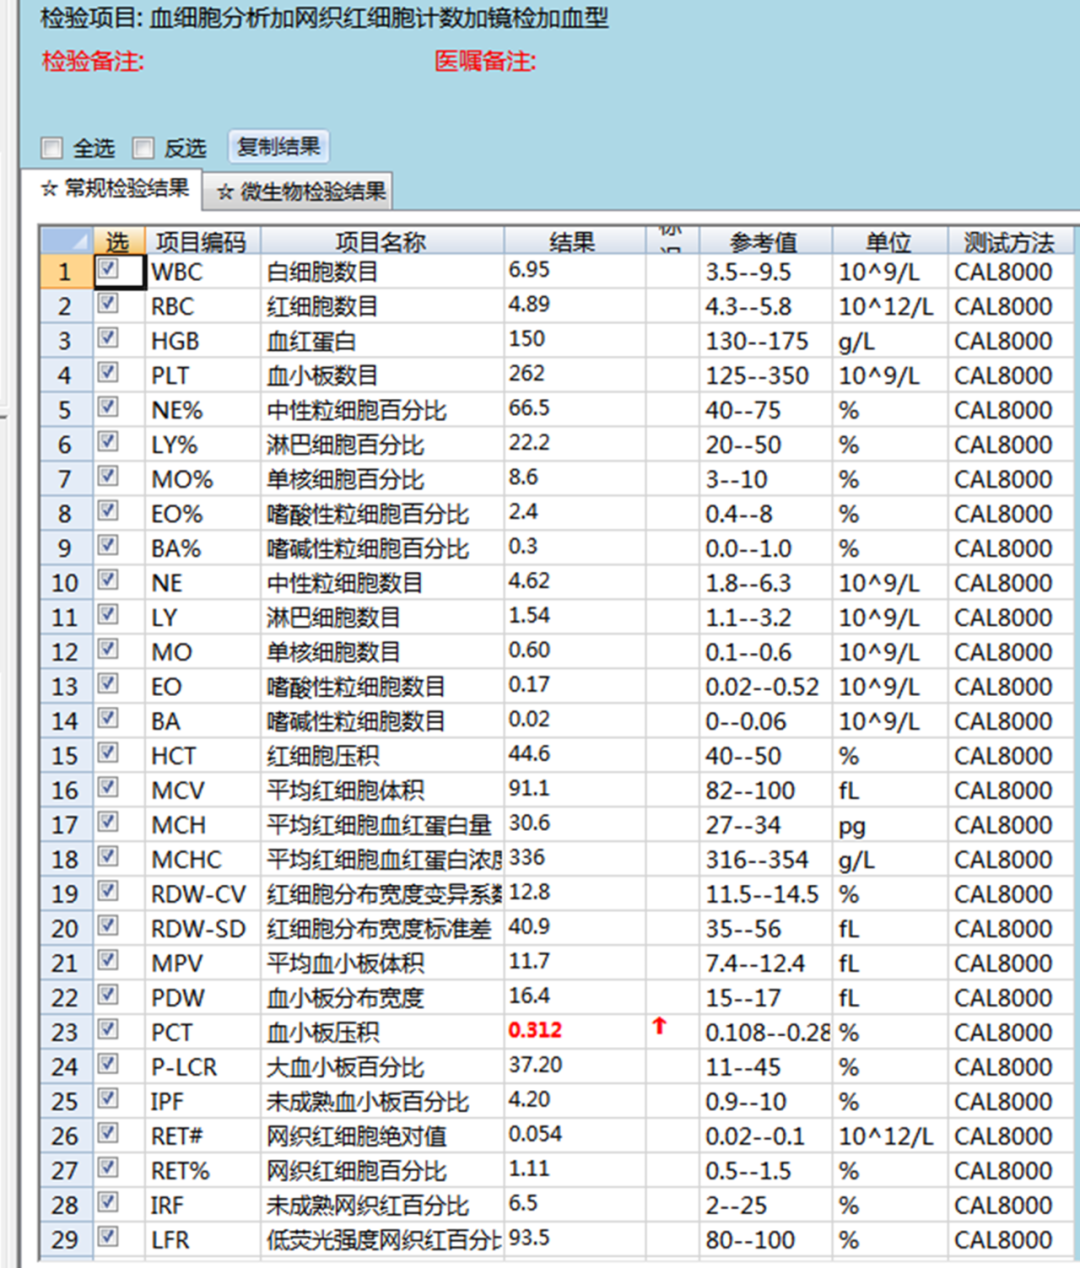Check the 全选 select-all checkbox
The height and width of the screenshot is (1268, 1080).
tap(52, 148)
